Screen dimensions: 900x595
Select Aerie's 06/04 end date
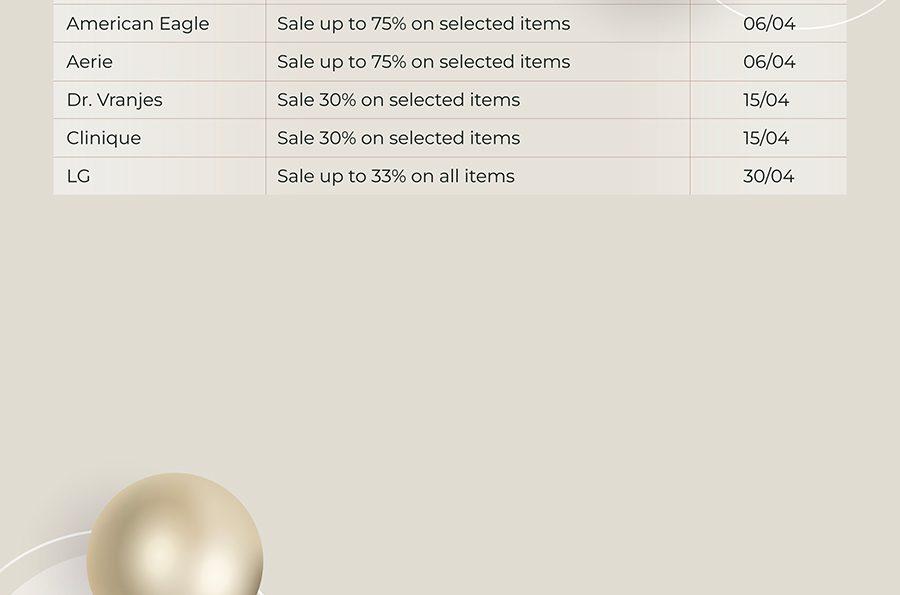[769, 61]
